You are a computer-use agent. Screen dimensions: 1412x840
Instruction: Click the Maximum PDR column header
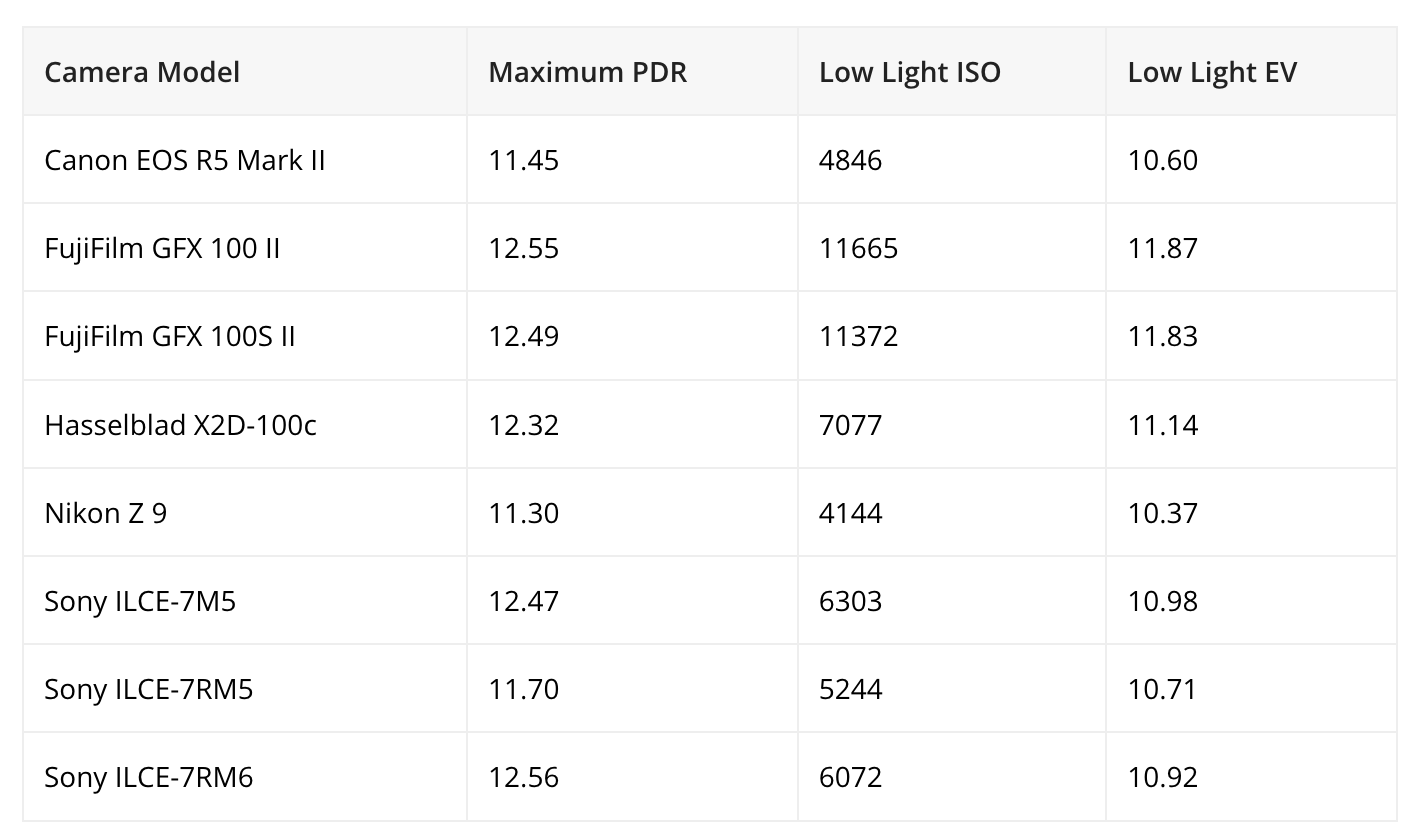[632, 72]
